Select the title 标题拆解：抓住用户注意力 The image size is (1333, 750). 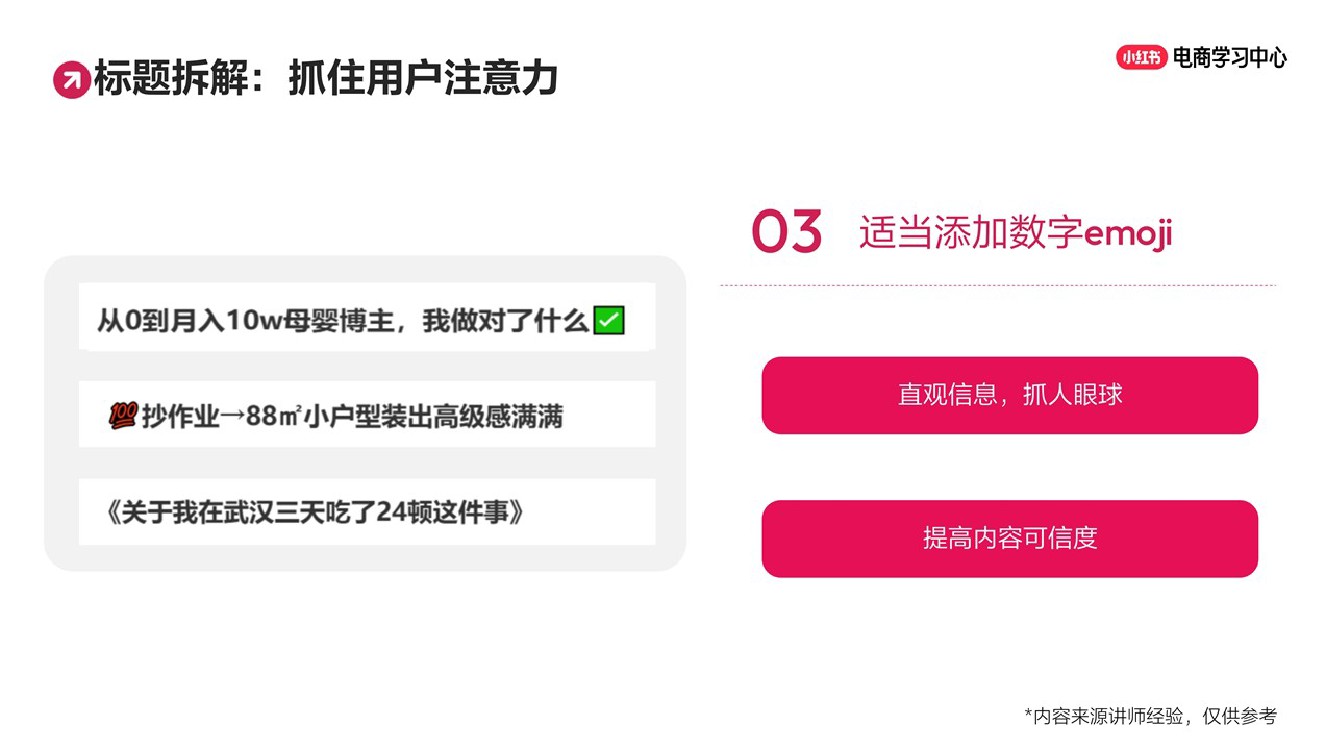[325, 79]
